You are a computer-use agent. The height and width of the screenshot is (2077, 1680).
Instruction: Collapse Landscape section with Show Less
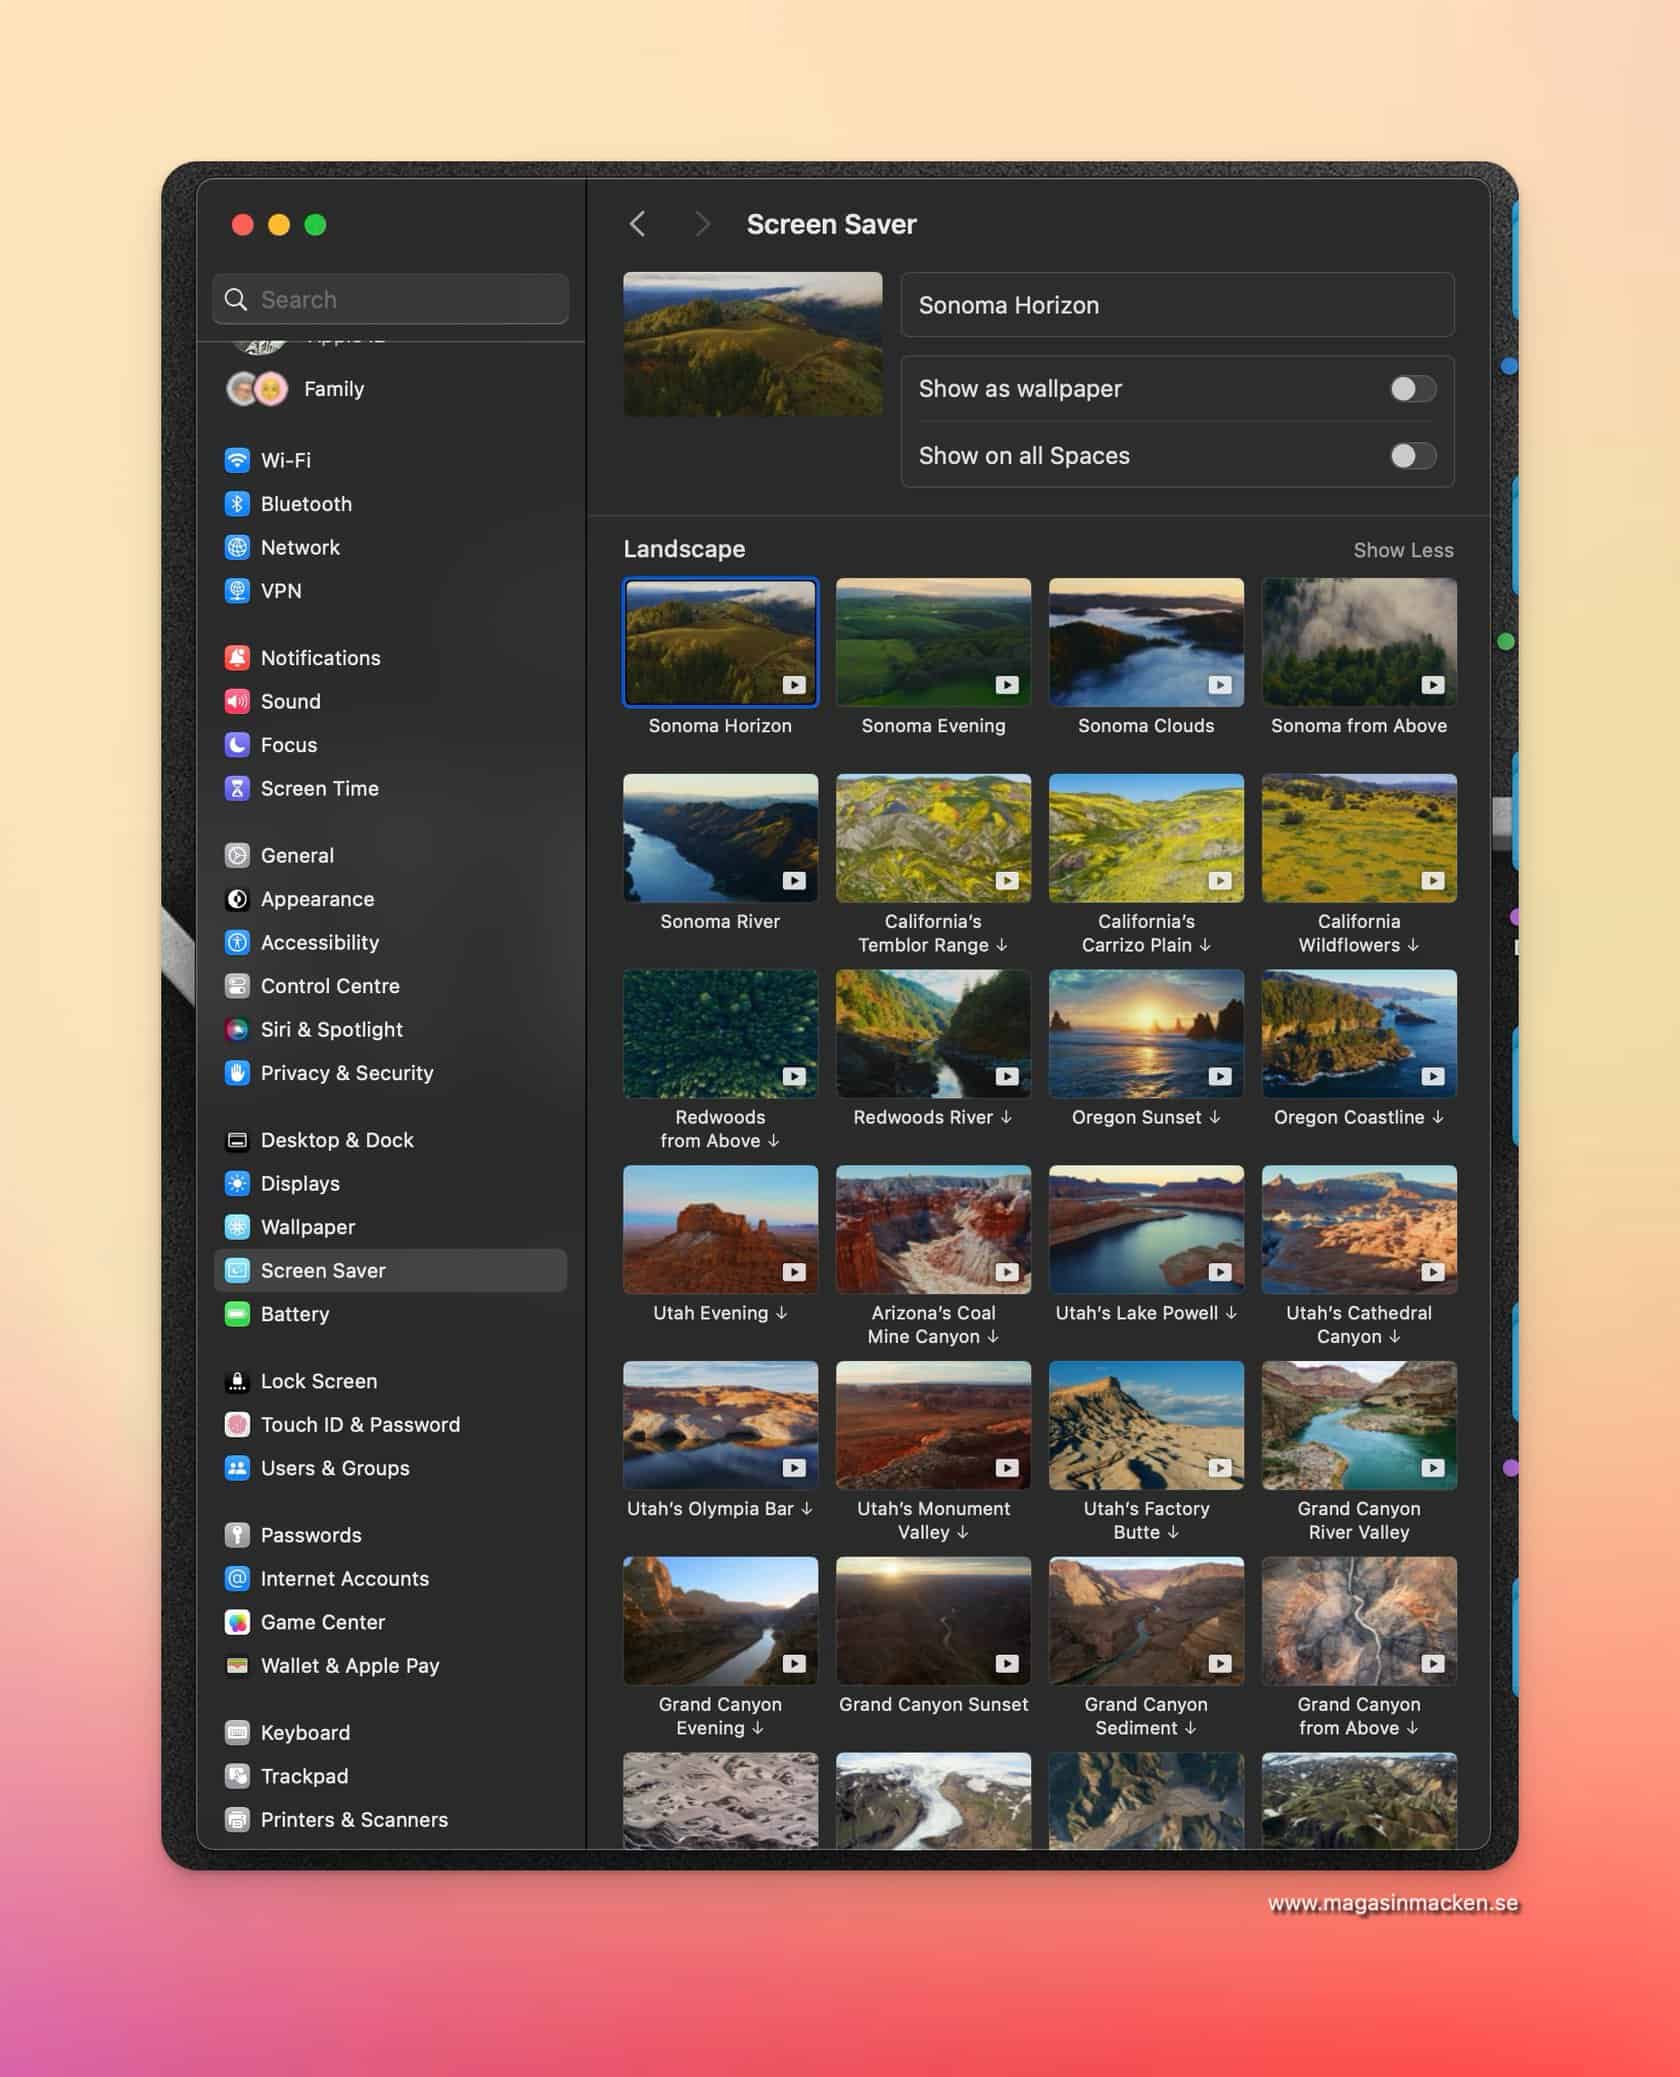click(1402, 550)
